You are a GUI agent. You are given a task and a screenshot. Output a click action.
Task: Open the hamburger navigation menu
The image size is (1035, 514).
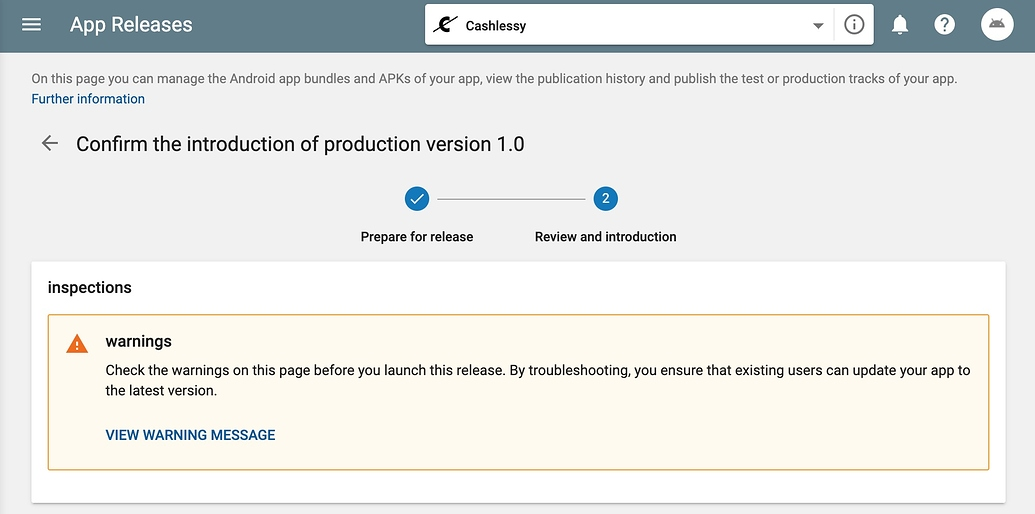[x=31, y=25]
